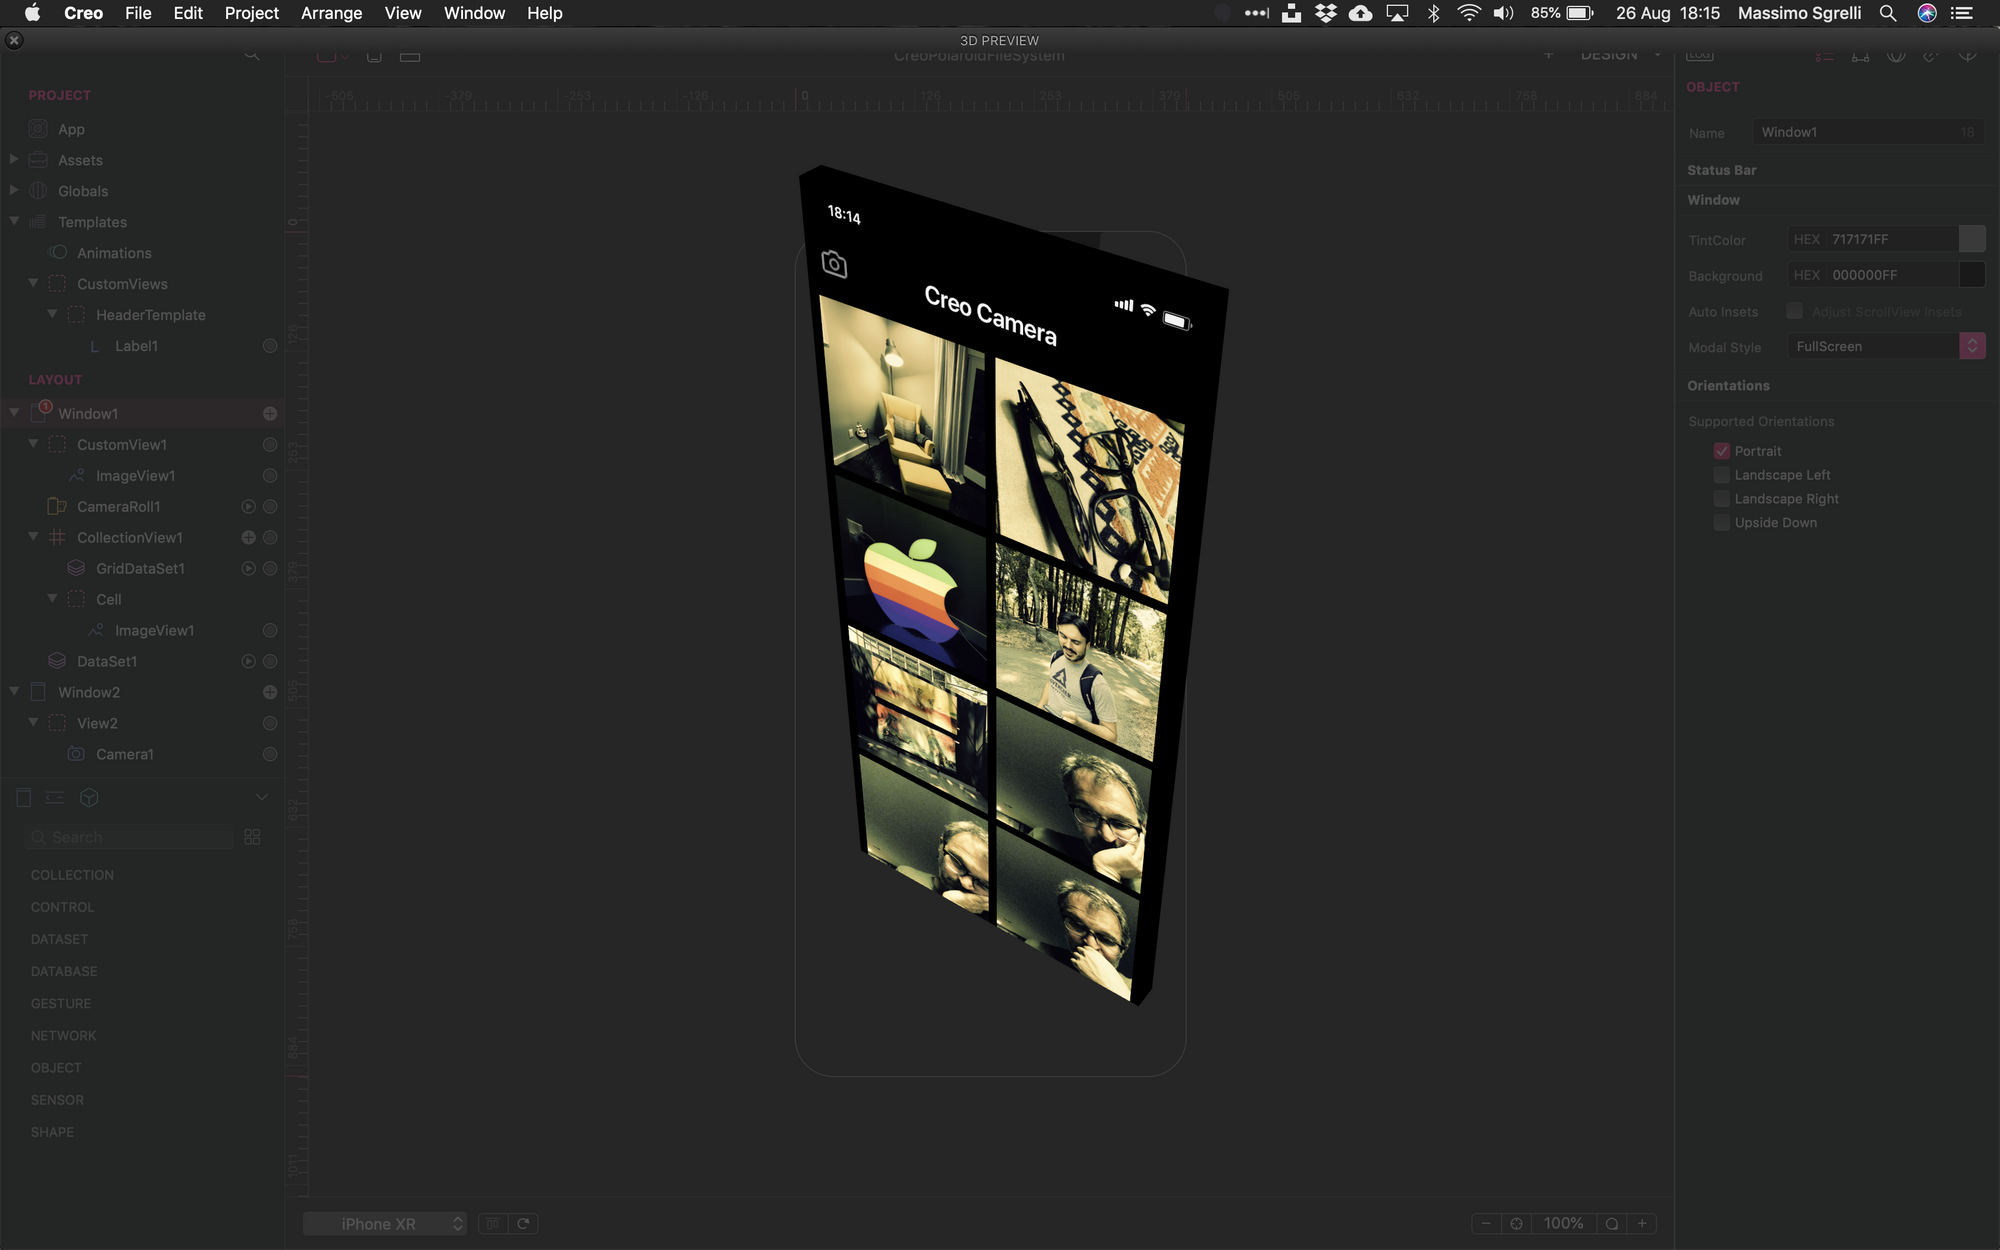Select the CameraRoll1 icon in the Layout tree
Image resolution: width=2000 pixels, height=1250 pixels.
(56, 506)
